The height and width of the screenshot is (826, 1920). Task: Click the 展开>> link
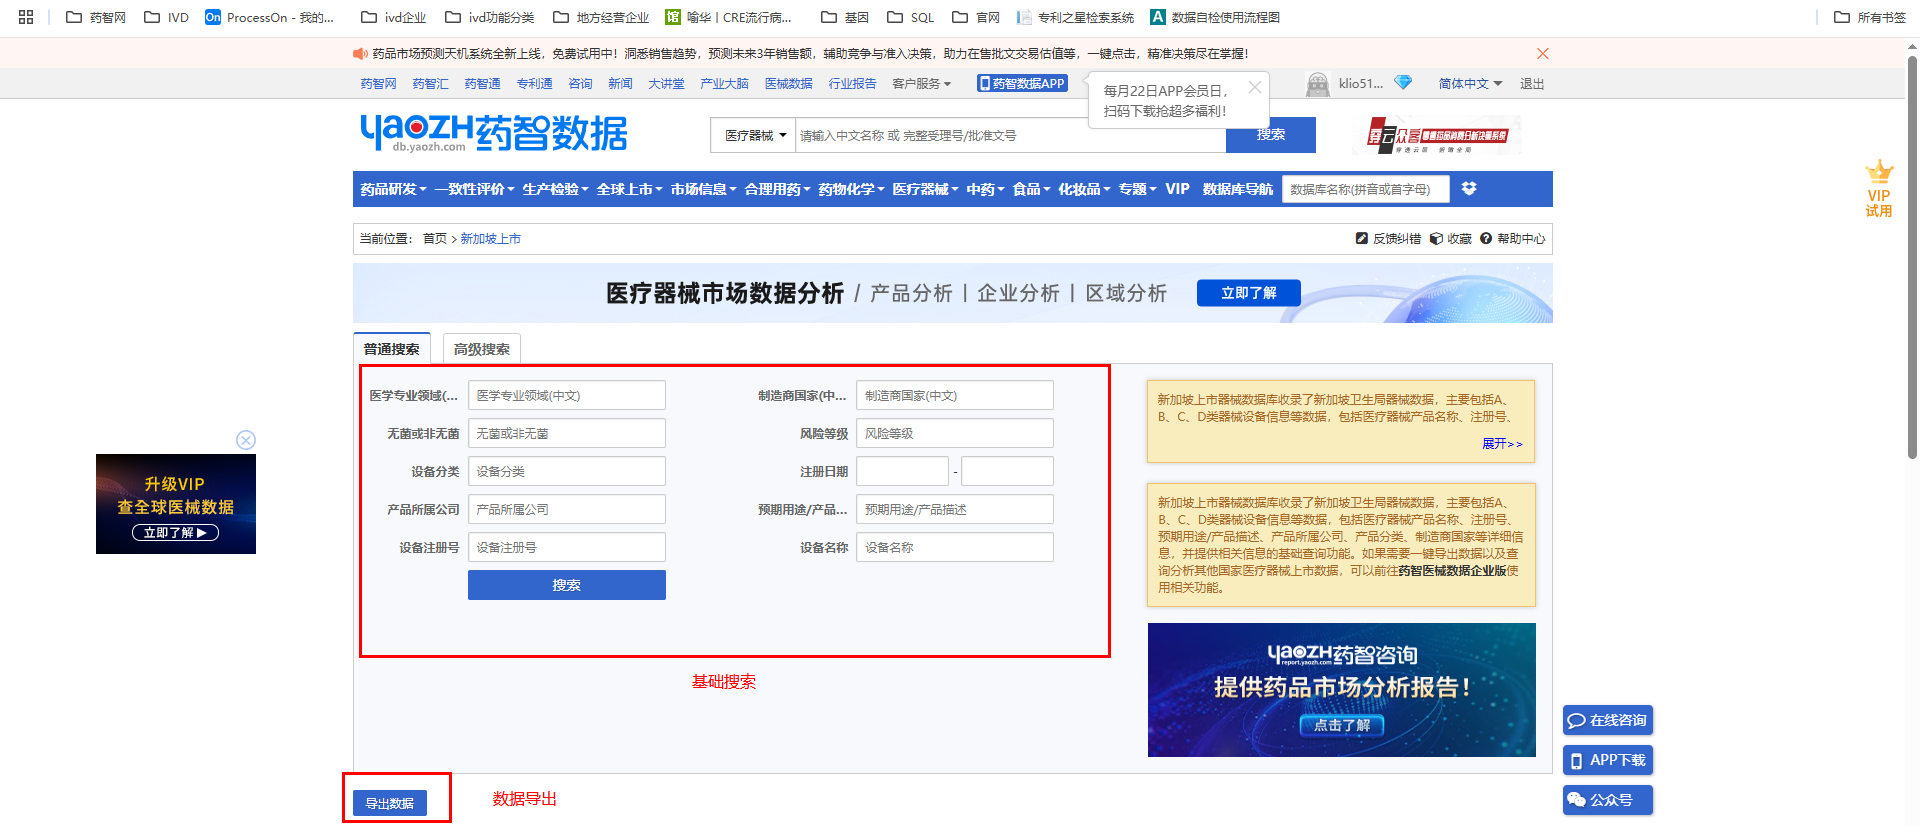pos(1502,444)
